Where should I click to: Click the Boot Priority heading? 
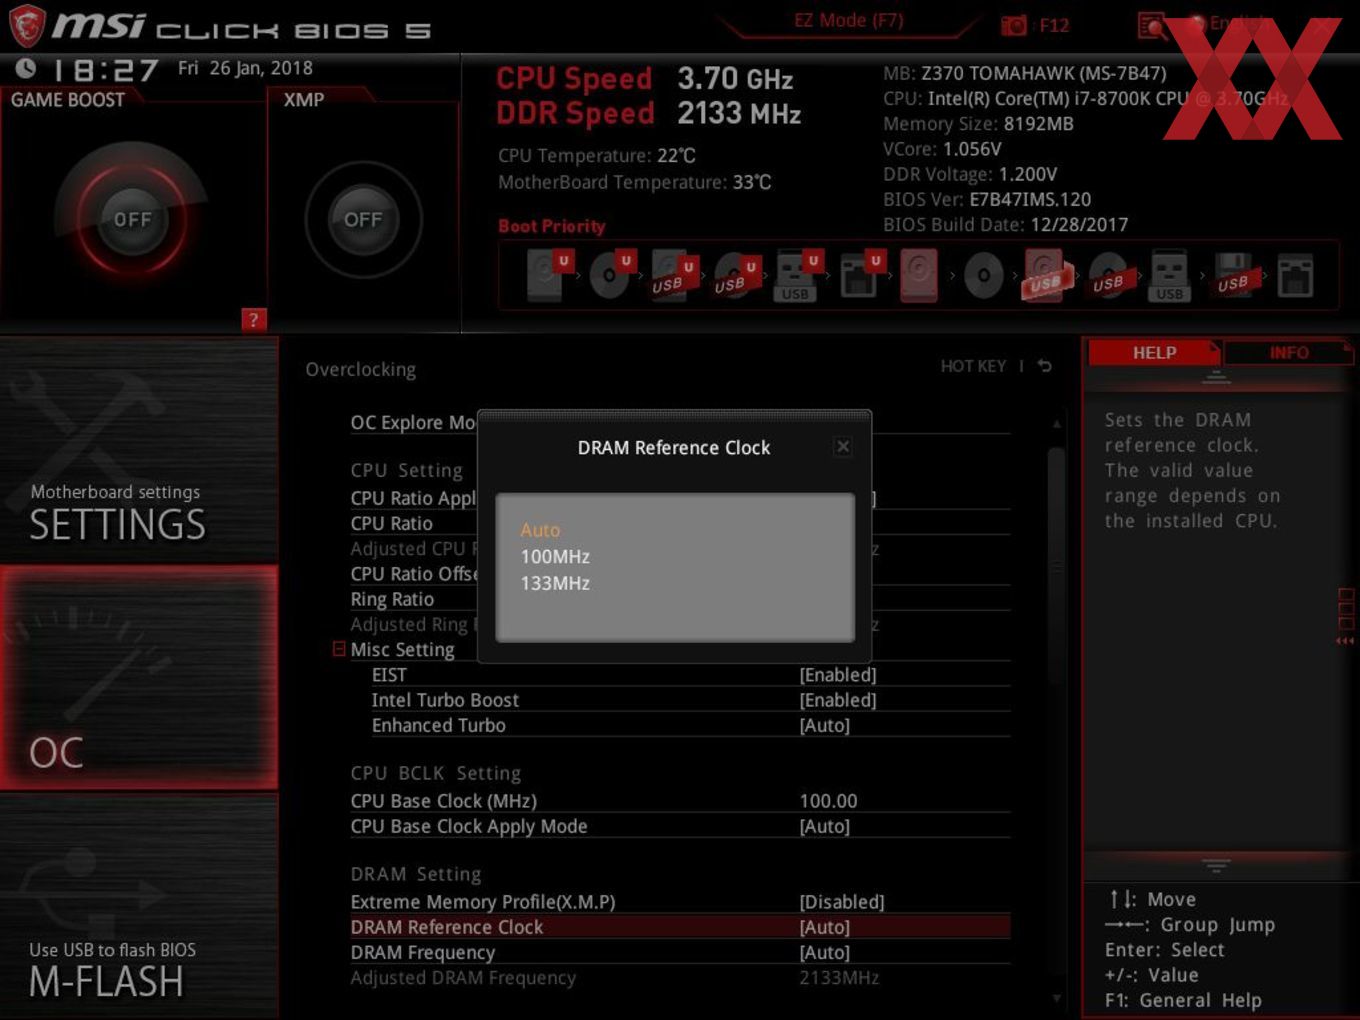[x=552, y=226]
